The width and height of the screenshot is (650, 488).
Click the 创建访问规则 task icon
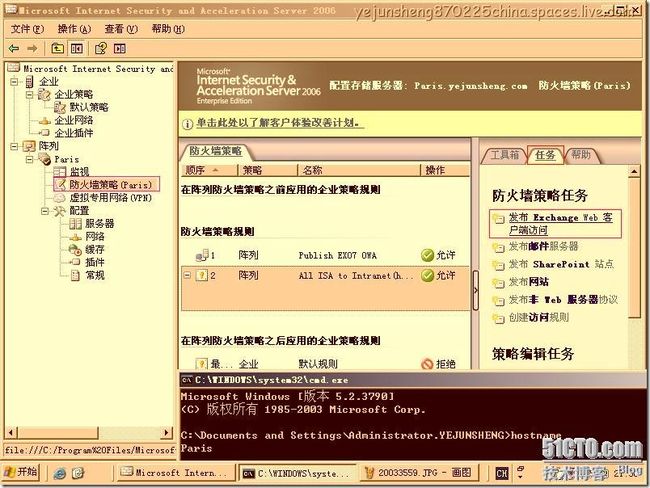(498, 318)
